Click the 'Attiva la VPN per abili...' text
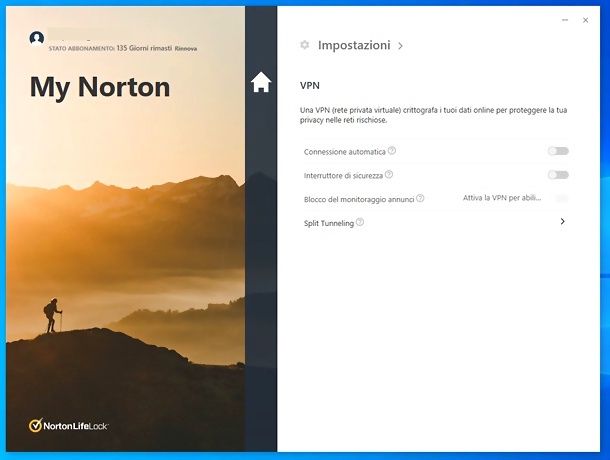 [502, 198]
